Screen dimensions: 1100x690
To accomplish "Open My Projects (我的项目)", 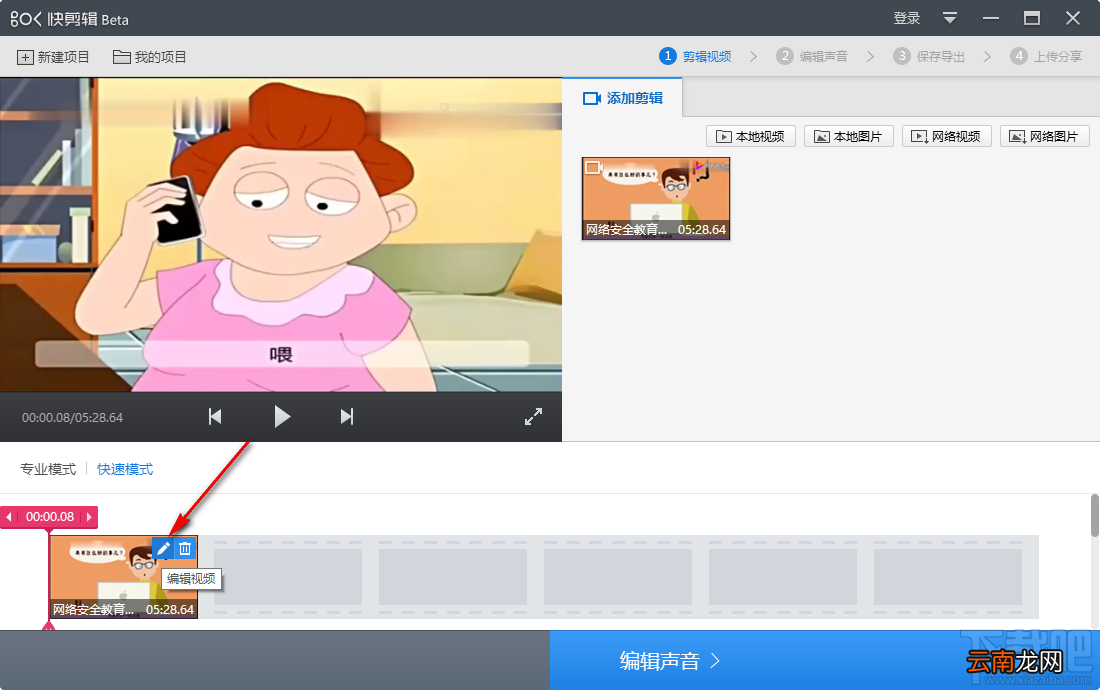I will pyautogui.click(x=150, y=57).
